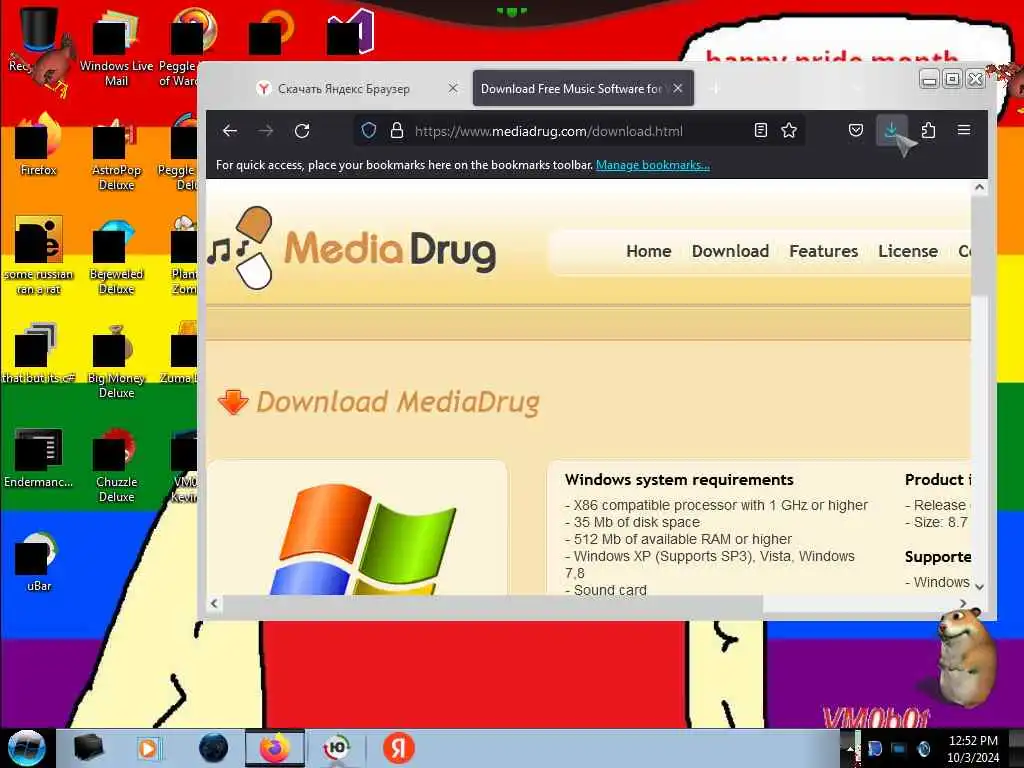Open the shield tracking protection icon
This screenshot has height=768, width=1024.
[369, 131]
